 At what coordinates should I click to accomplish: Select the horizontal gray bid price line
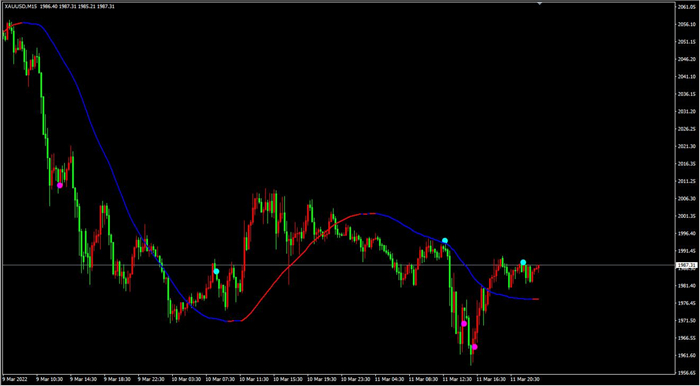click(x=339, y=265)
